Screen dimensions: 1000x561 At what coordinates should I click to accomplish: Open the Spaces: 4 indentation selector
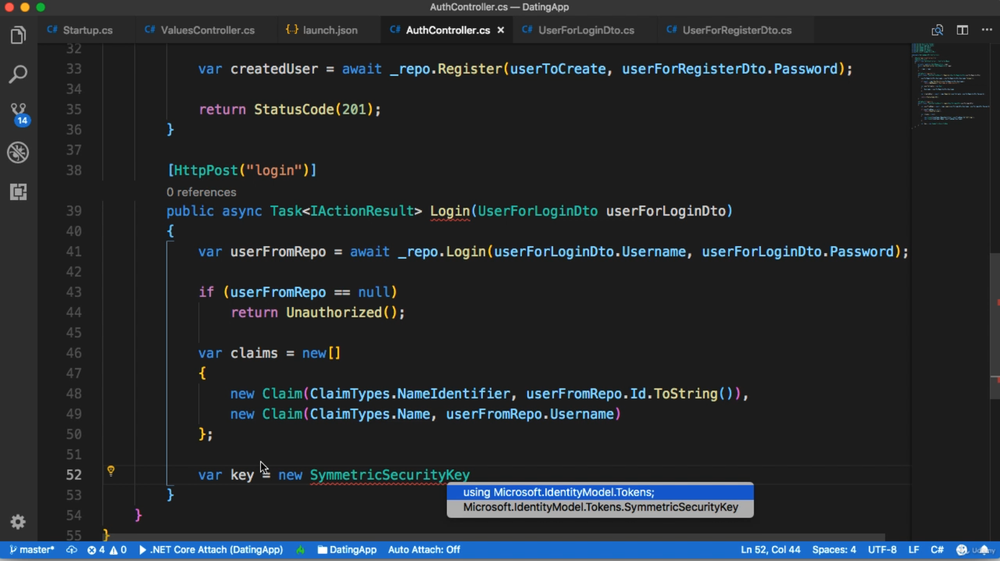(834, 550)
